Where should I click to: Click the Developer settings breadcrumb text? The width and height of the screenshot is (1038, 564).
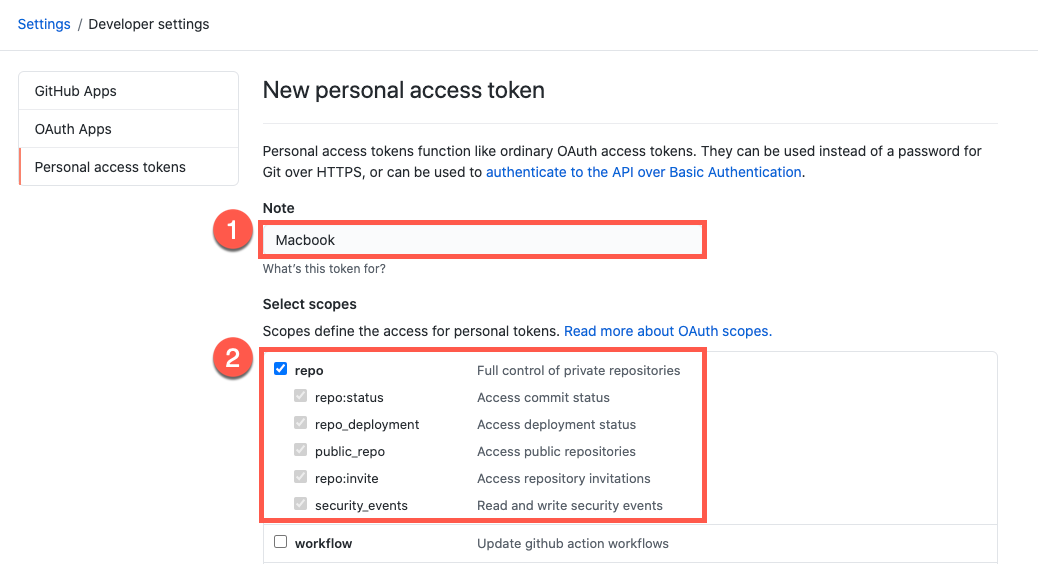[x=149, y=24]
